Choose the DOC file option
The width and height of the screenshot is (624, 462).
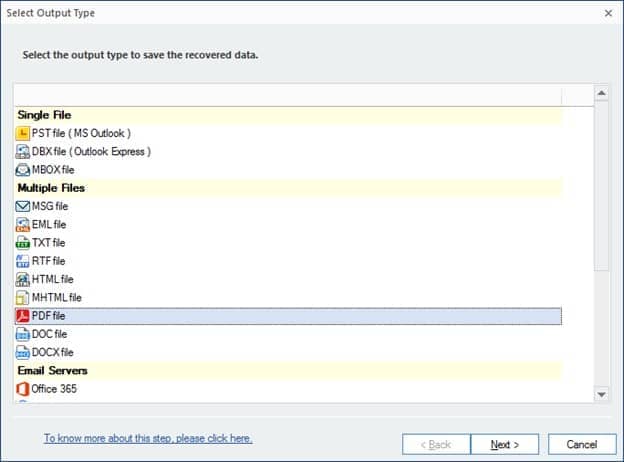click(49, 334)
